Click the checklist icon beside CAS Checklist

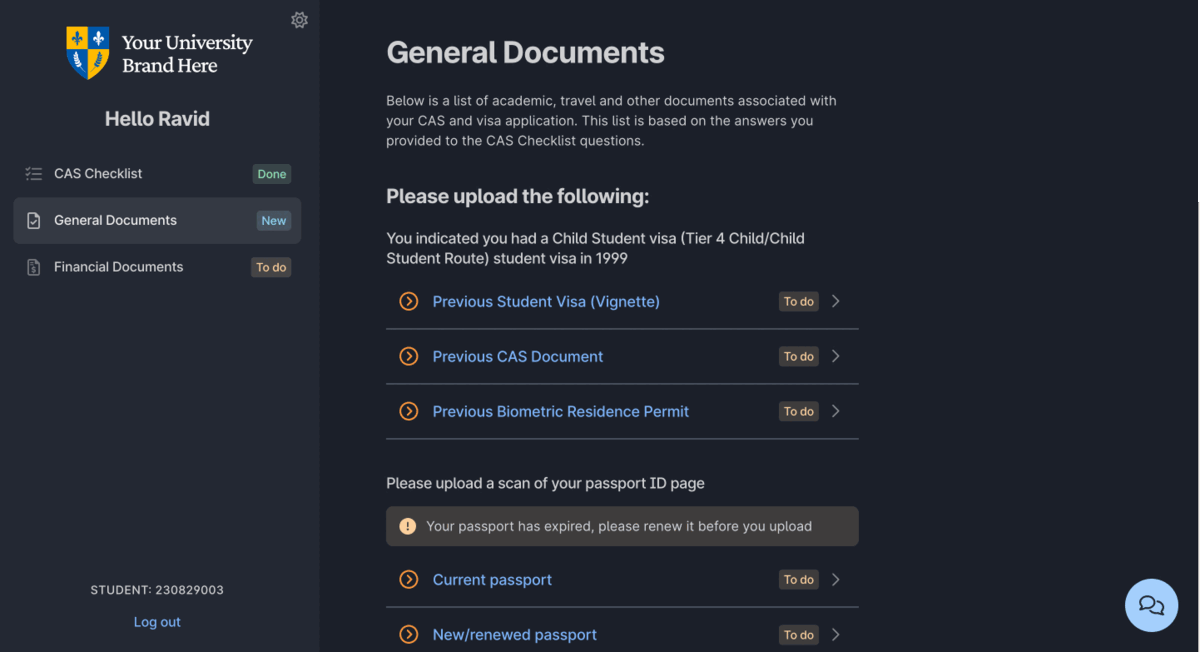point(33,173)
